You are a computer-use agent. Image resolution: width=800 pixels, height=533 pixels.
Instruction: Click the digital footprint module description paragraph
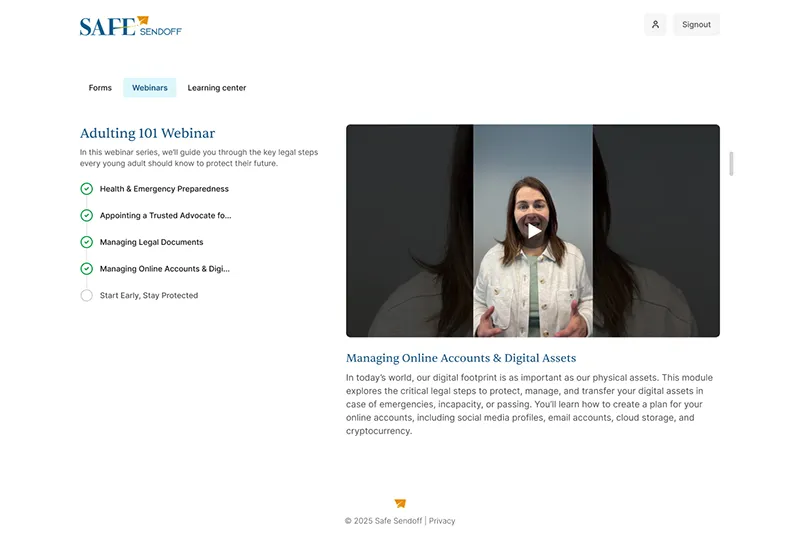click(x=529, y=404)
